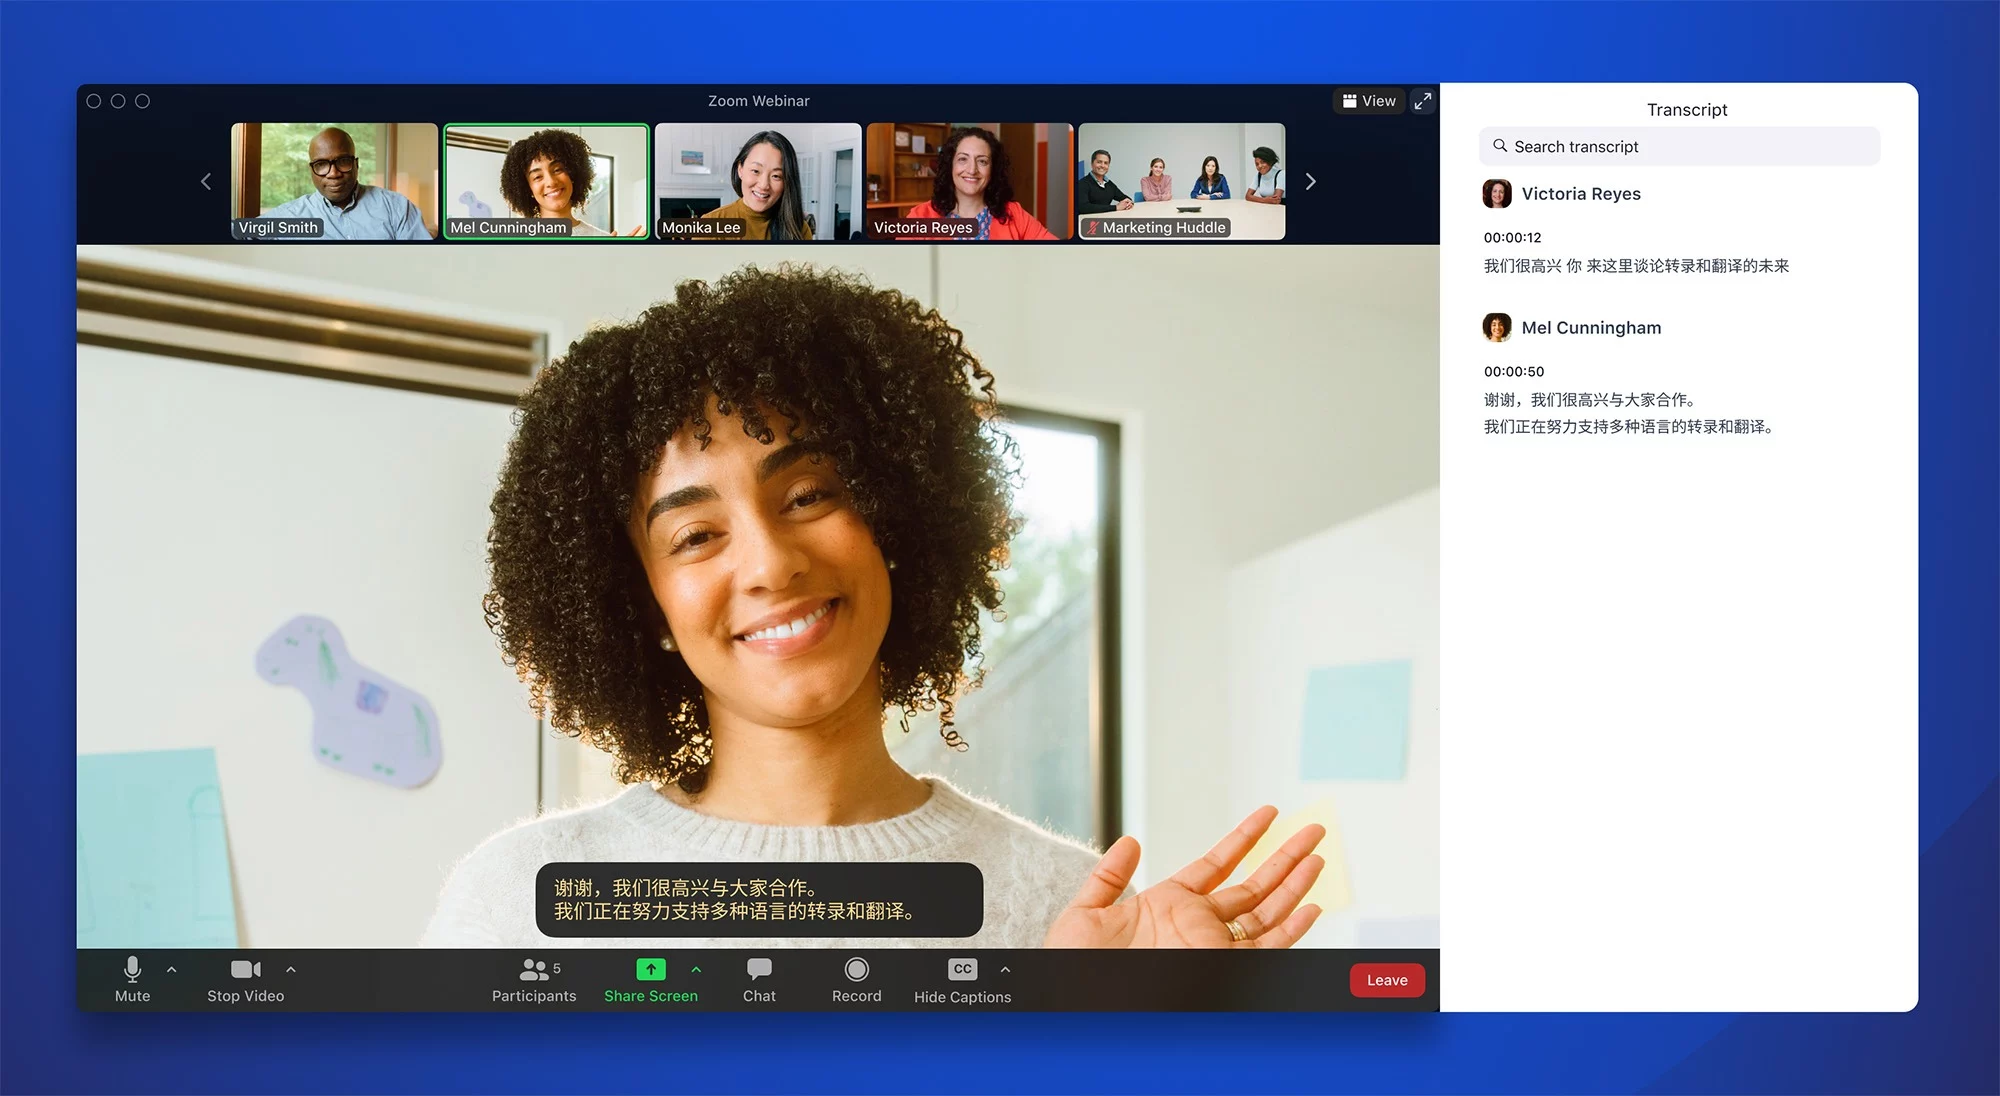The width and height of the screenshot is (2000, 1096).
Task: Click the Mute microphone icon
Action: (132, 972)
